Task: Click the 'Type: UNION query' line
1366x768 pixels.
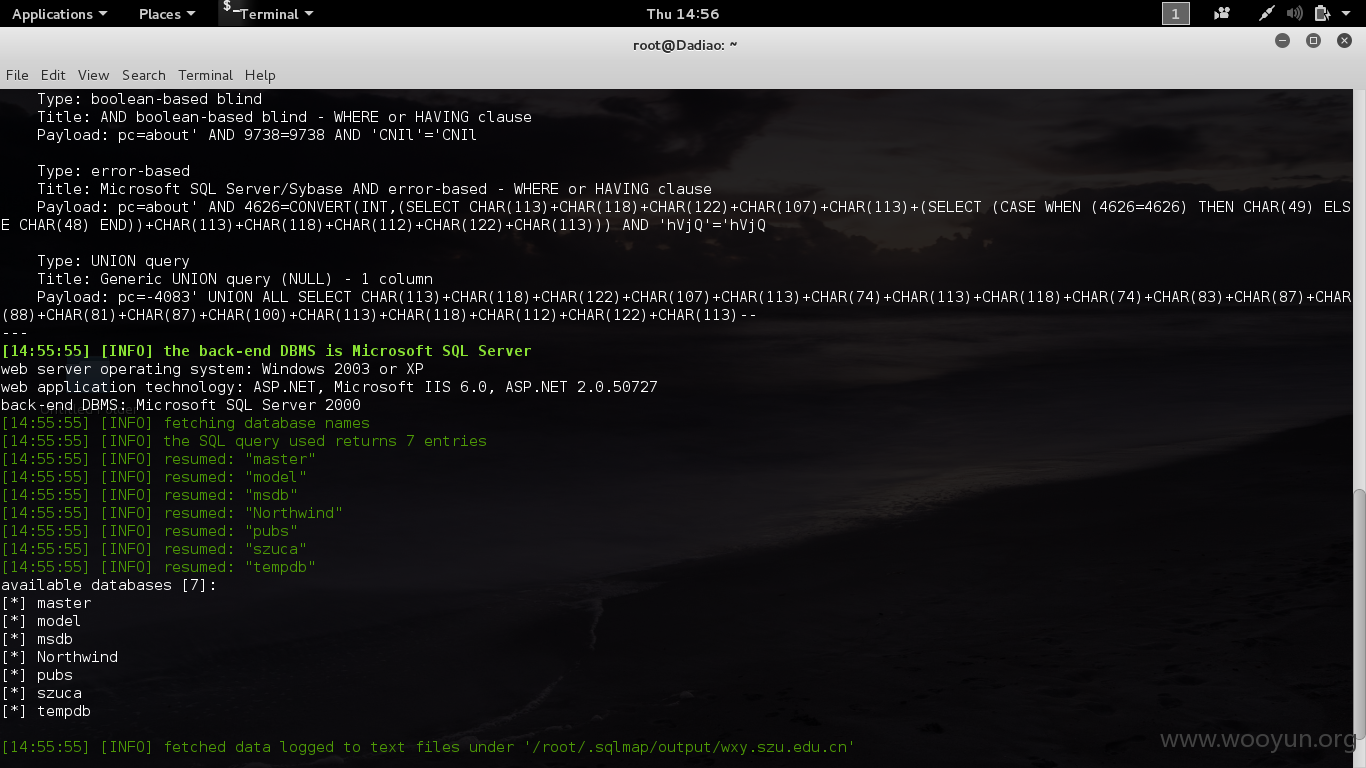Action: click(113, 261)
